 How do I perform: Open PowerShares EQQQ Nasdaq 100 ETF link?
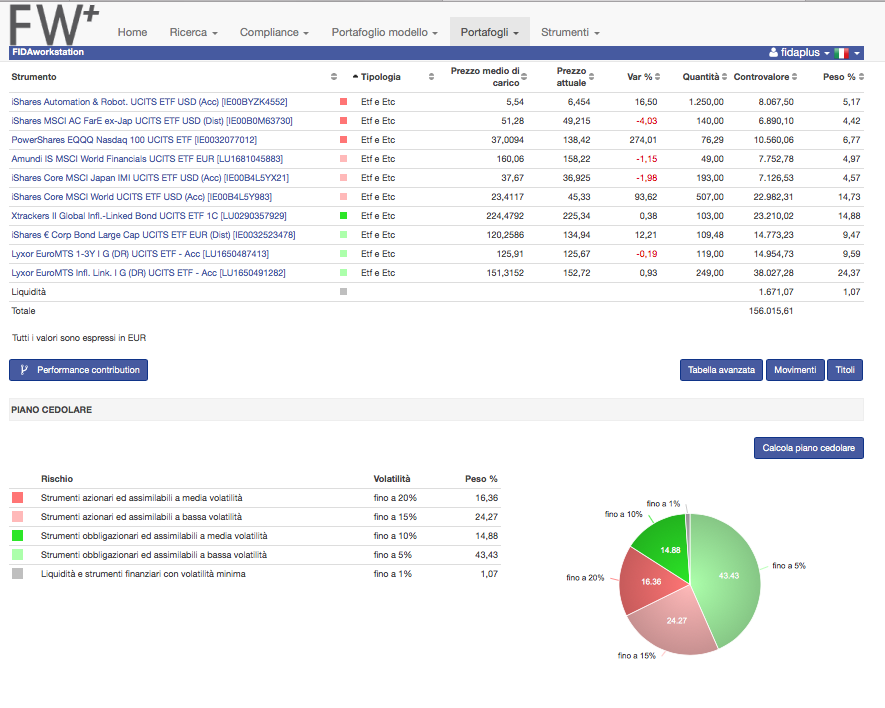tap(134, 140)
